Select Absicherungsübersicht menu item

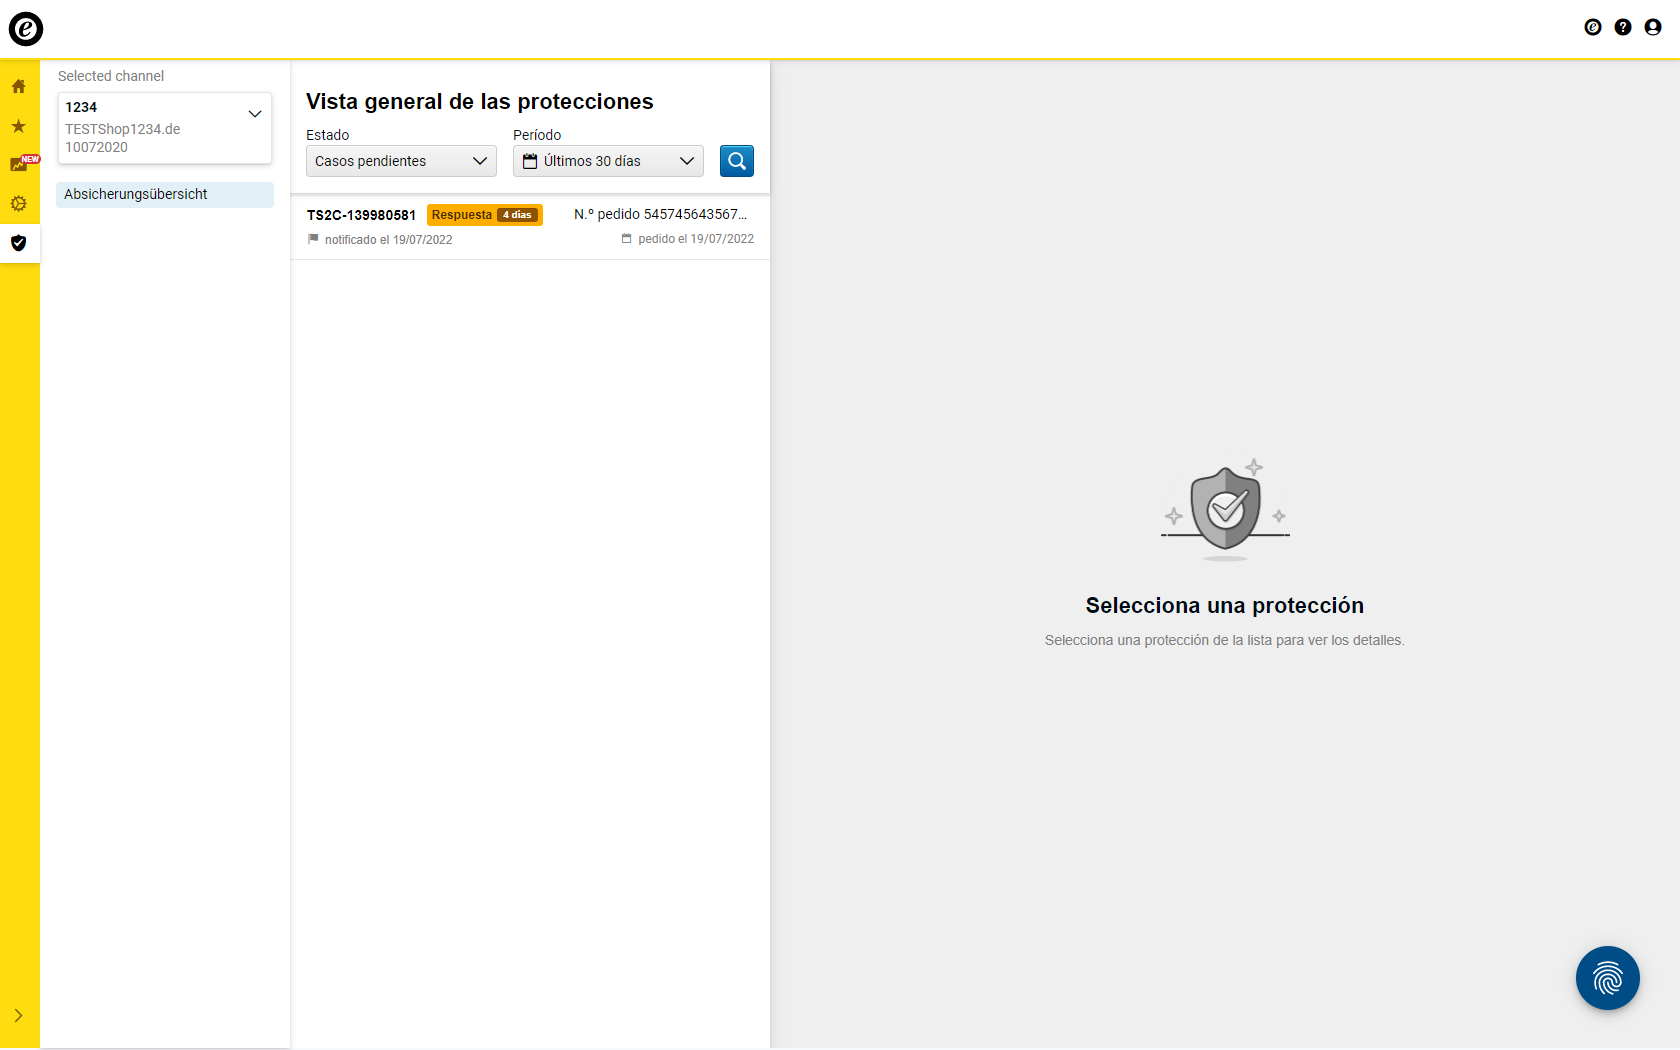pos(165,195)
